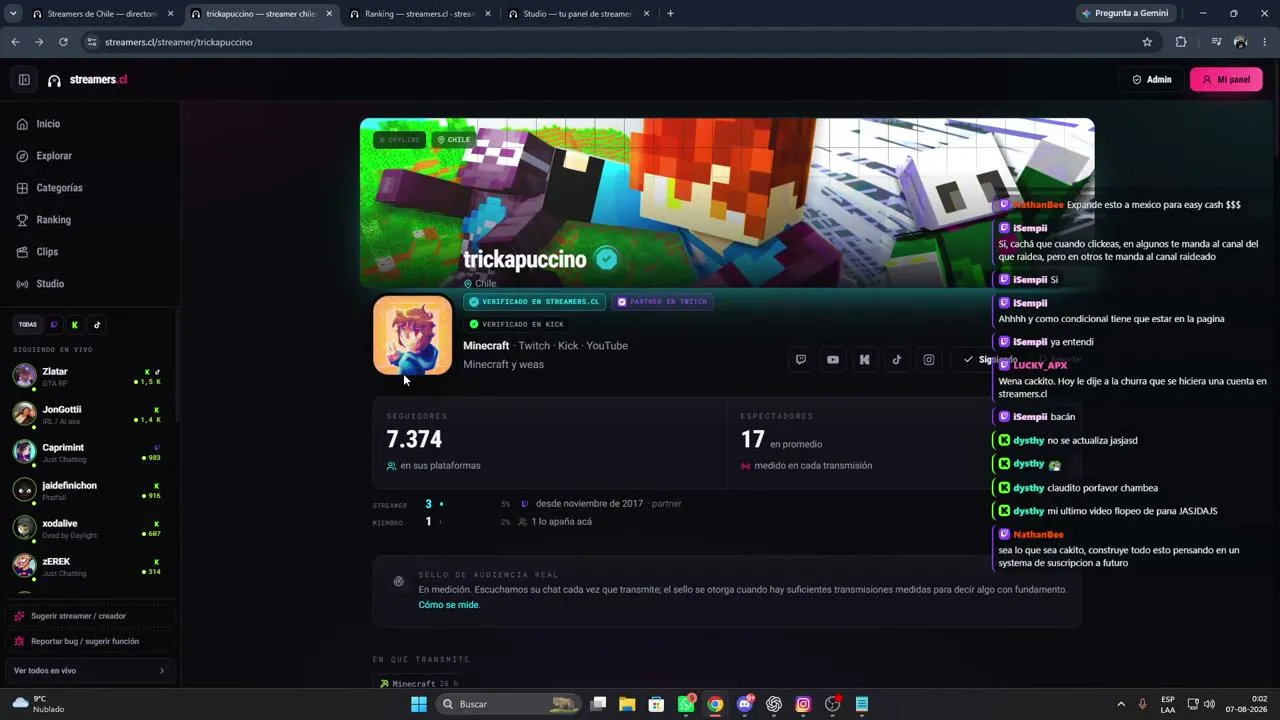Click Verificado en streamers.cl badge

coord(535,302)
